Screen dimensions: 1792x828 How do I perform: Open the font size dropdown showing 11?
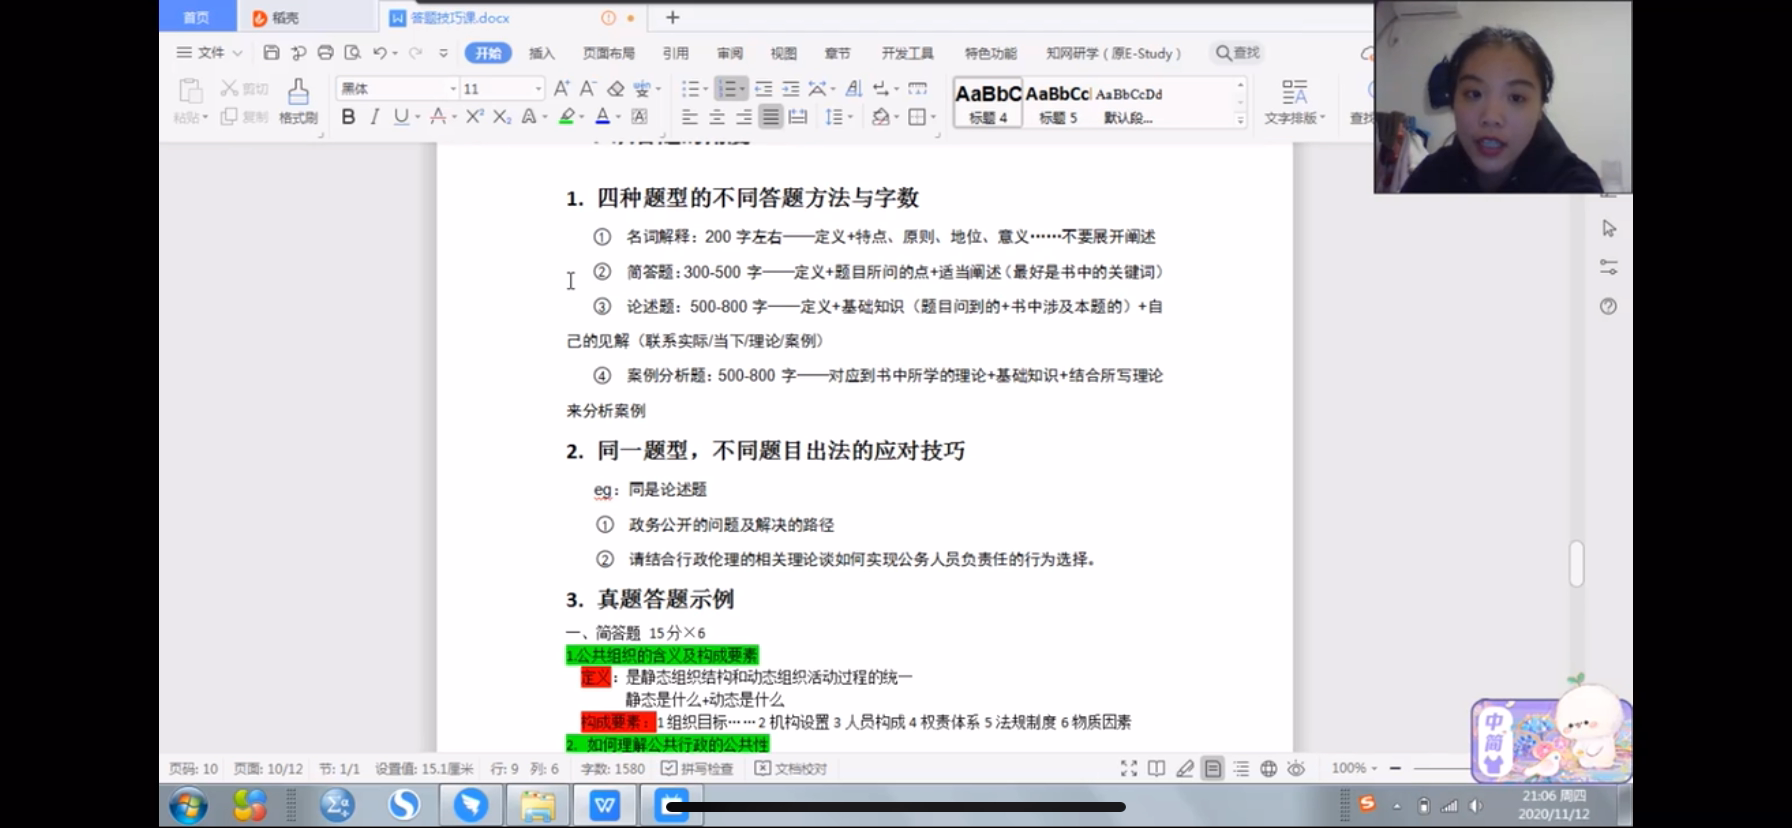(x=502, y=89)
